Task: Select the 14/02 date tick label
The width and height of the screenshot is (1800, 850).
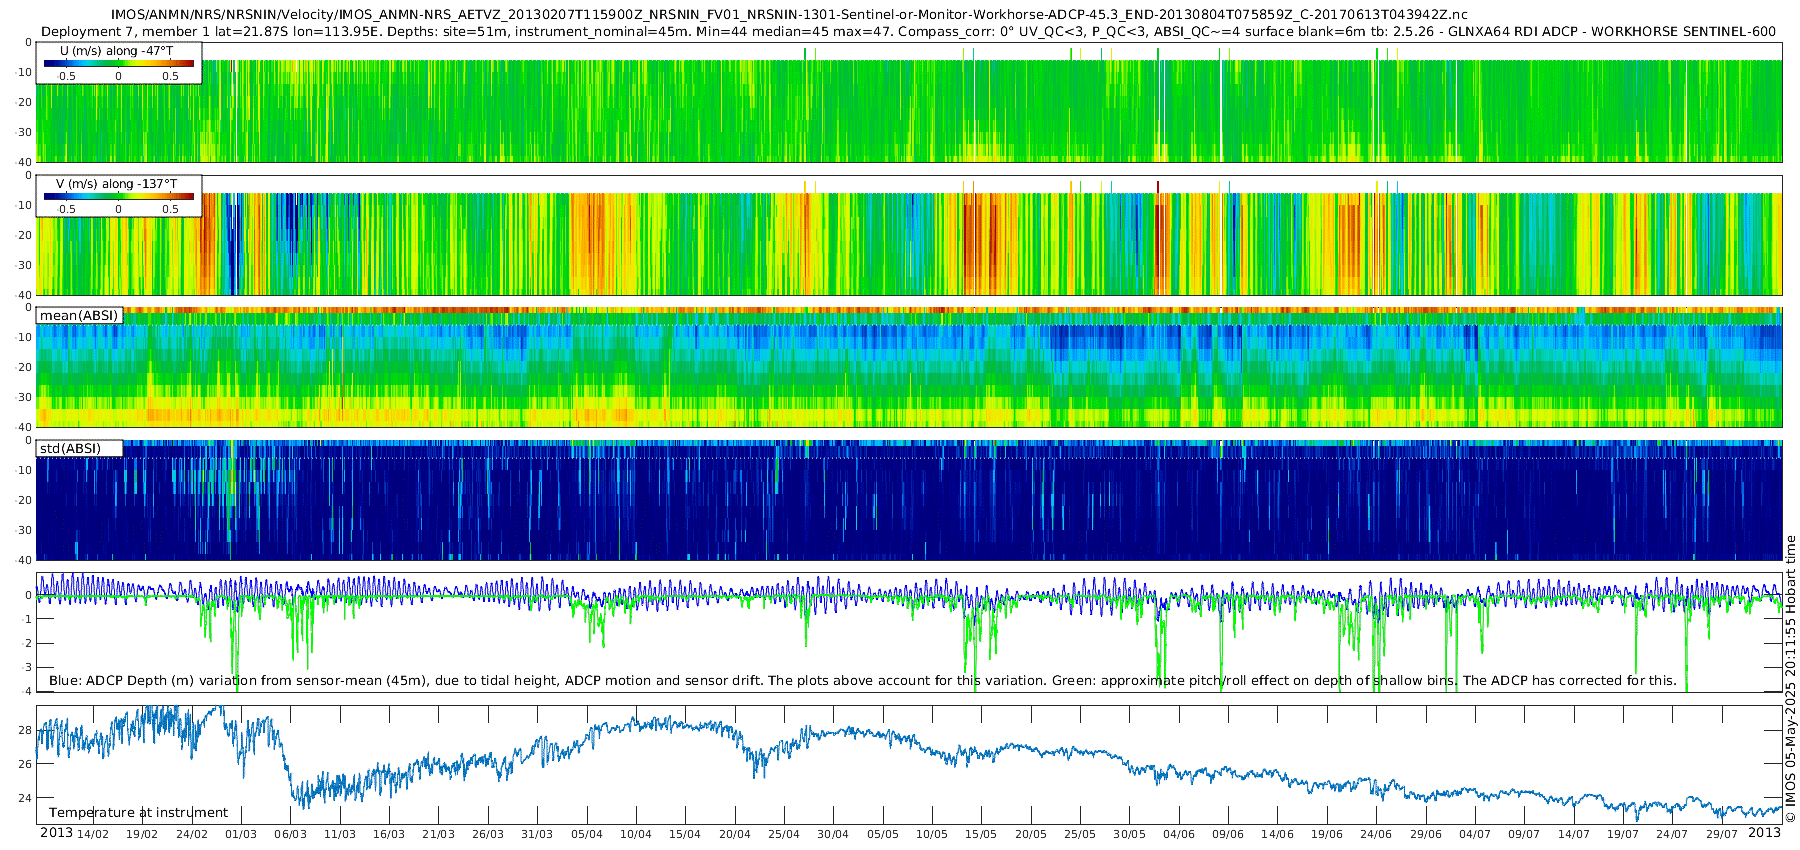Action: [93, 834]
